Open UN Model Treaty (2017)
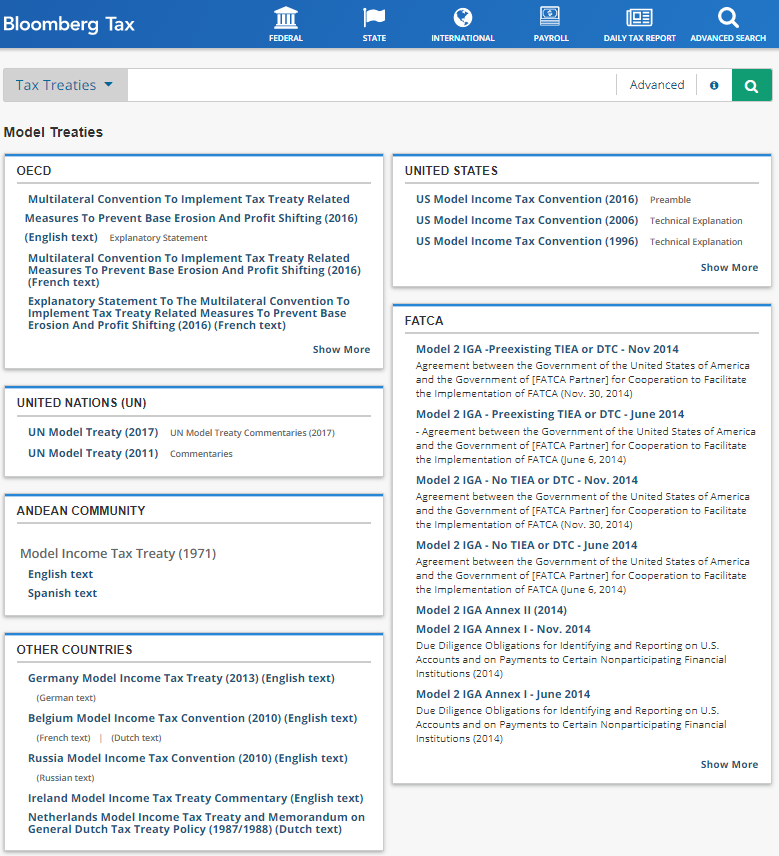 [93, 432]
